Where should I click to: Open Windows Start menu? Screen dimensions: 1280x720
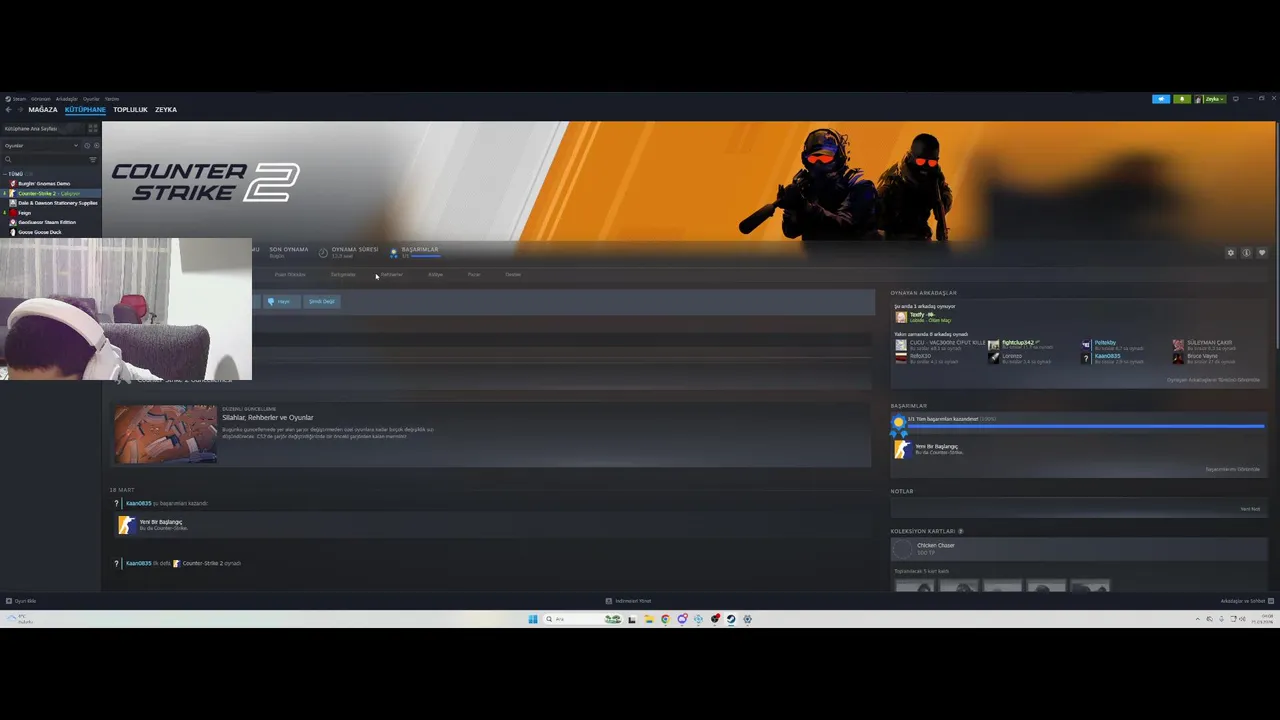tap(533, 619)
